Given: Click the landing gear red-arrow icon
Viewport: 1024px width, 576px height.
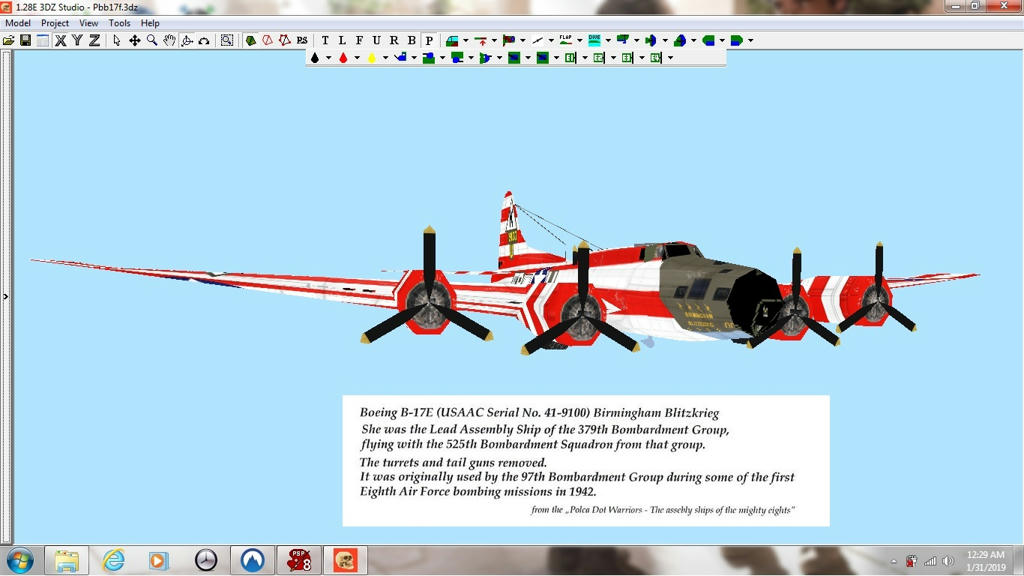Looking at the screenshot, I should [481, 40].
